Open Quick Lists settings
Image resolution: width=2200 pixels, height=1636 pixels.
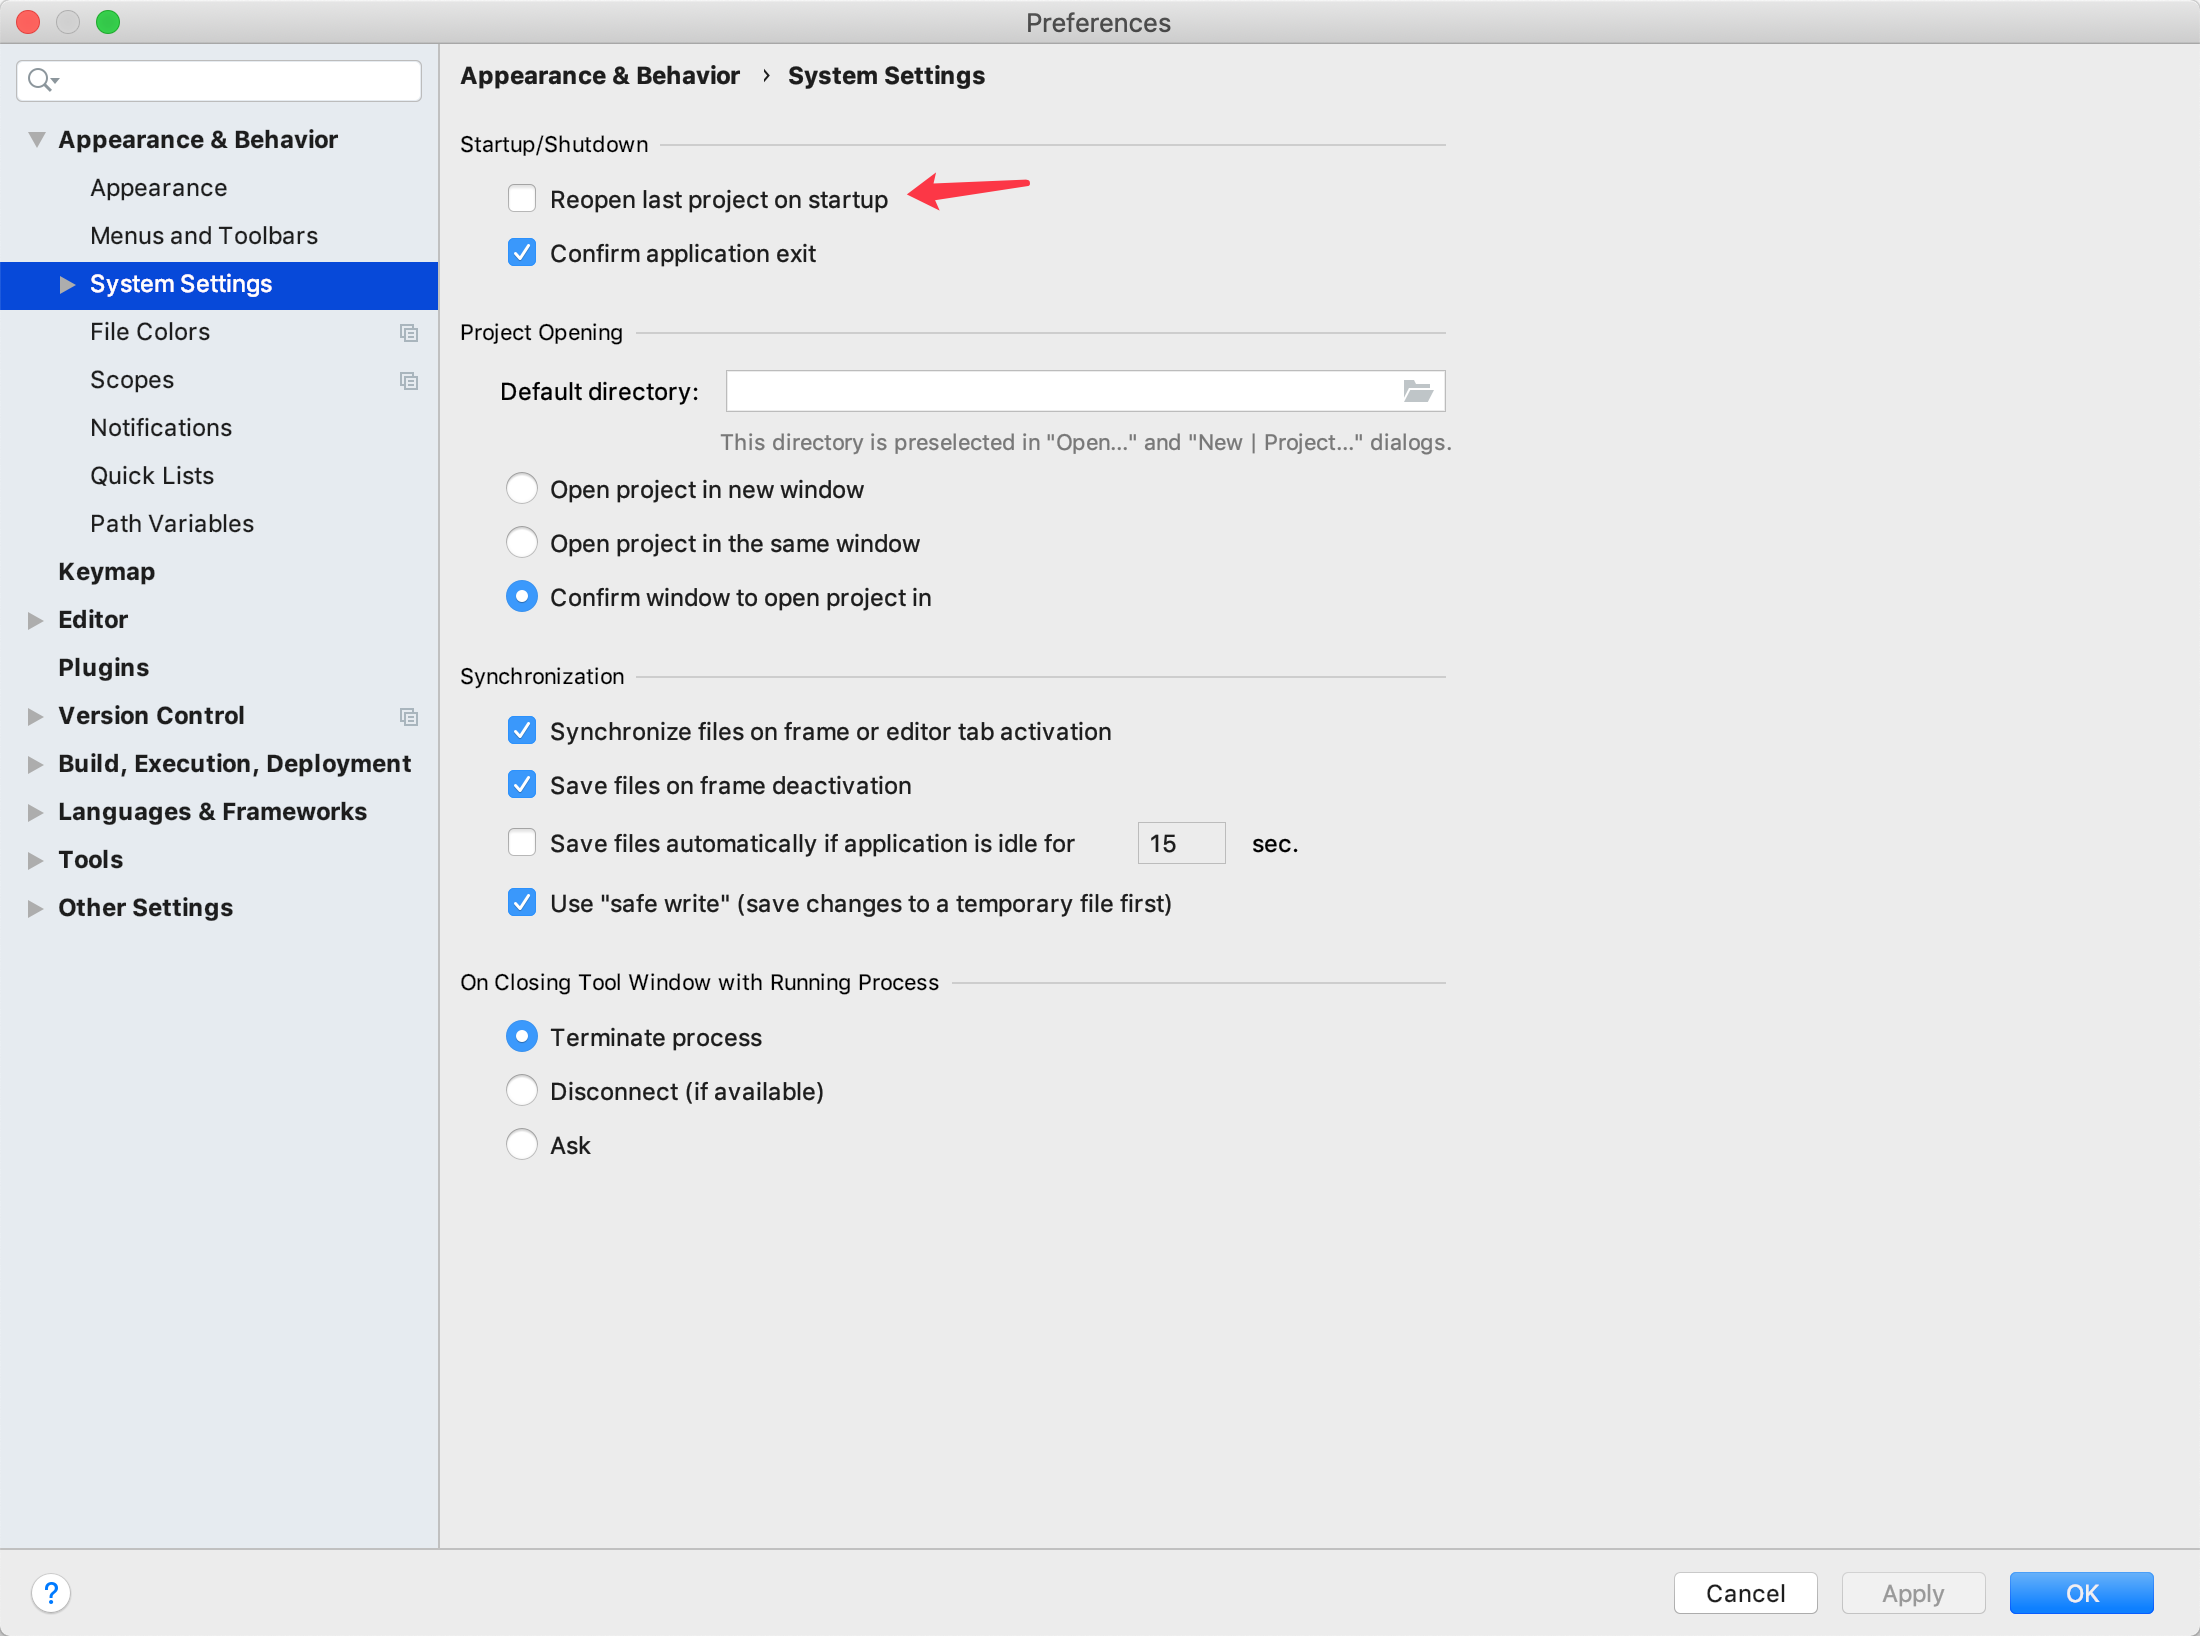(x=152, y=476)
